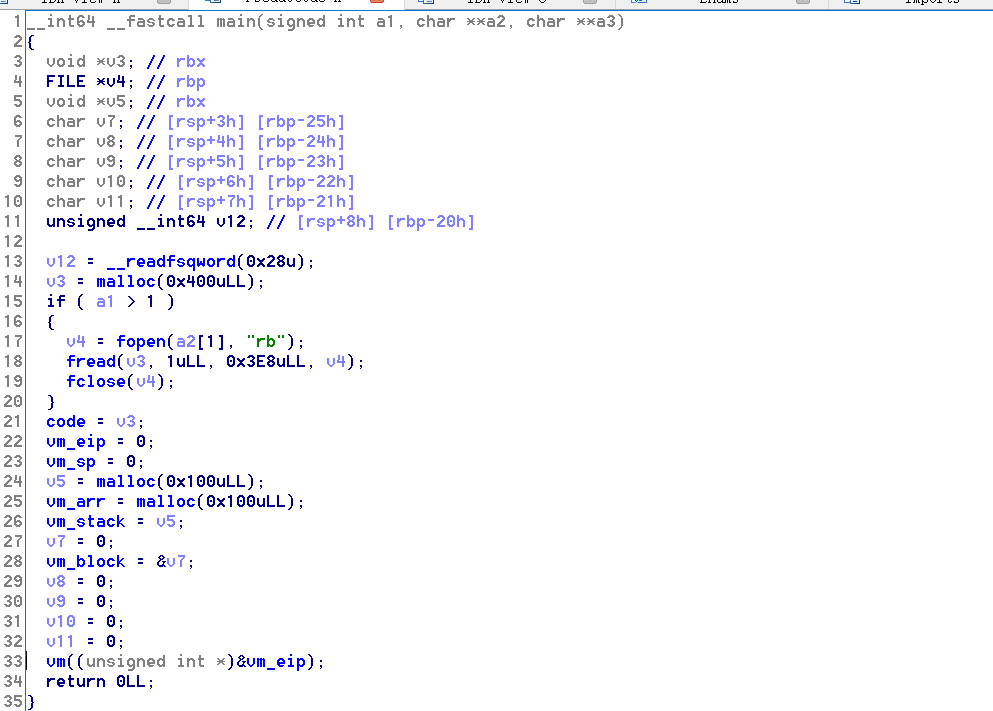Click the v11 assignment on line 32
The image size is (993, 711).
85,641
